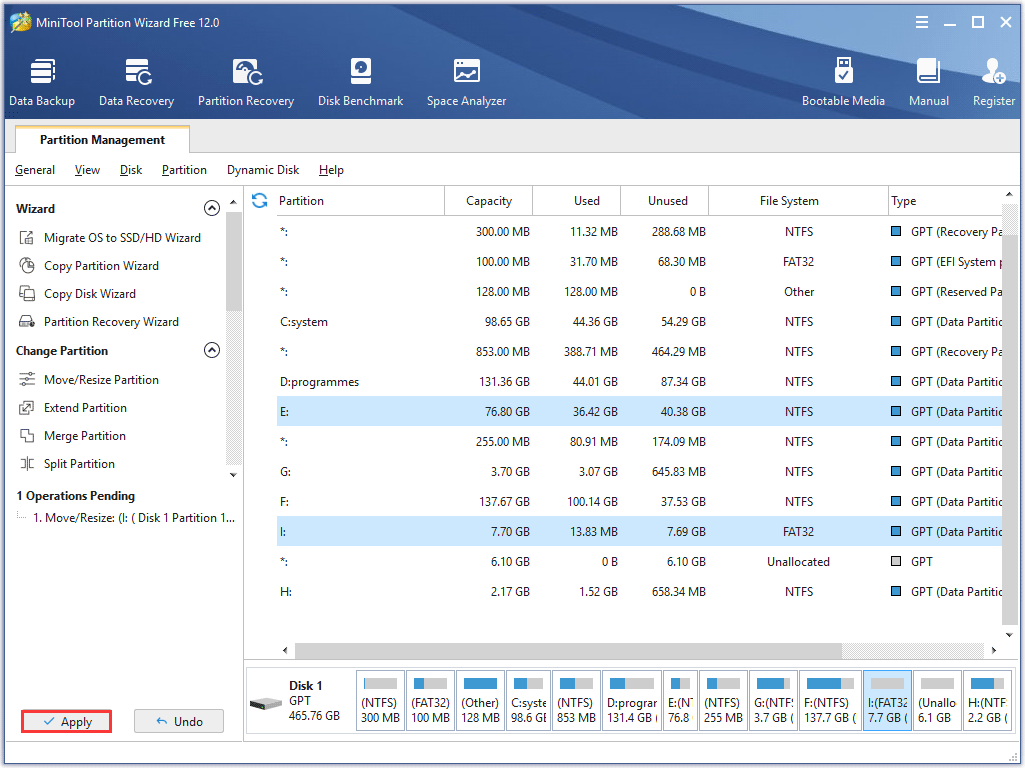The image size is (1025, 768).
Task: Select G:(NTFS) 3.7 GB disk map block
Action: [773, 700]
